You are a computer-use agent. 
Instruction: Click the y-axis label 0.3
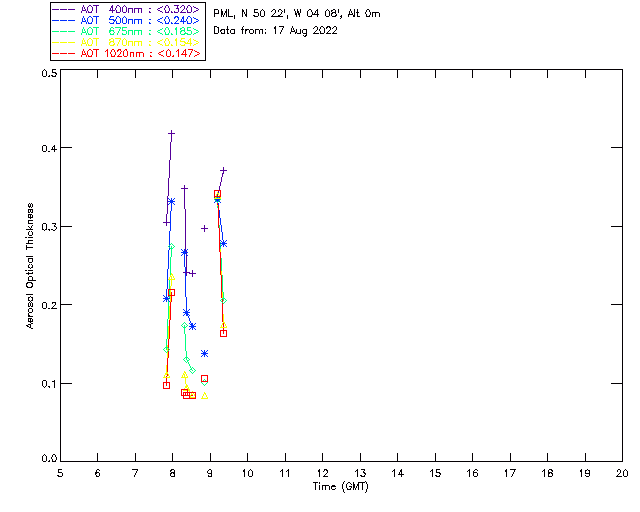(49, 227)
